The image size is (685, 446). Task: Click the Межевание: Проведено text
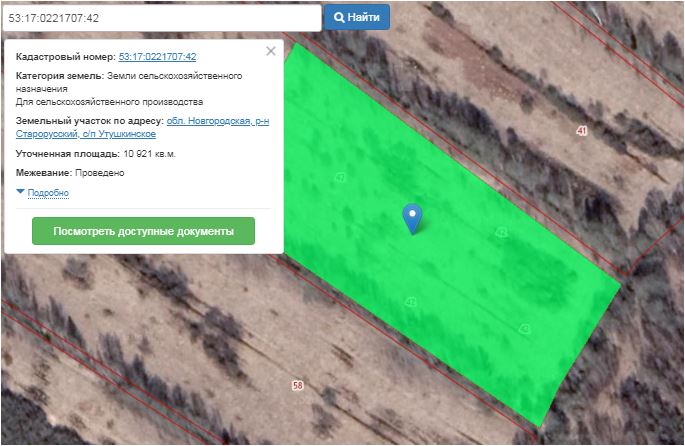coord(70,173)
